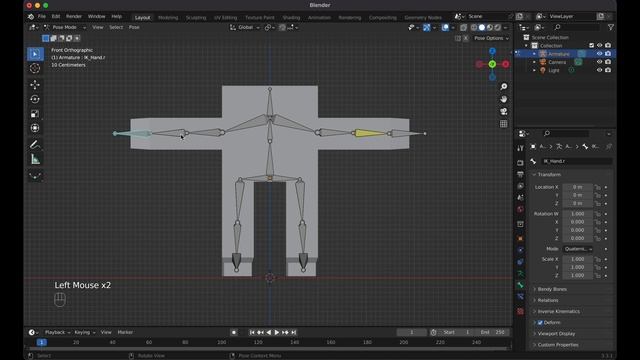Toggle the Deform checkbox
Screen dimensions: 640x360
[540, 322]
